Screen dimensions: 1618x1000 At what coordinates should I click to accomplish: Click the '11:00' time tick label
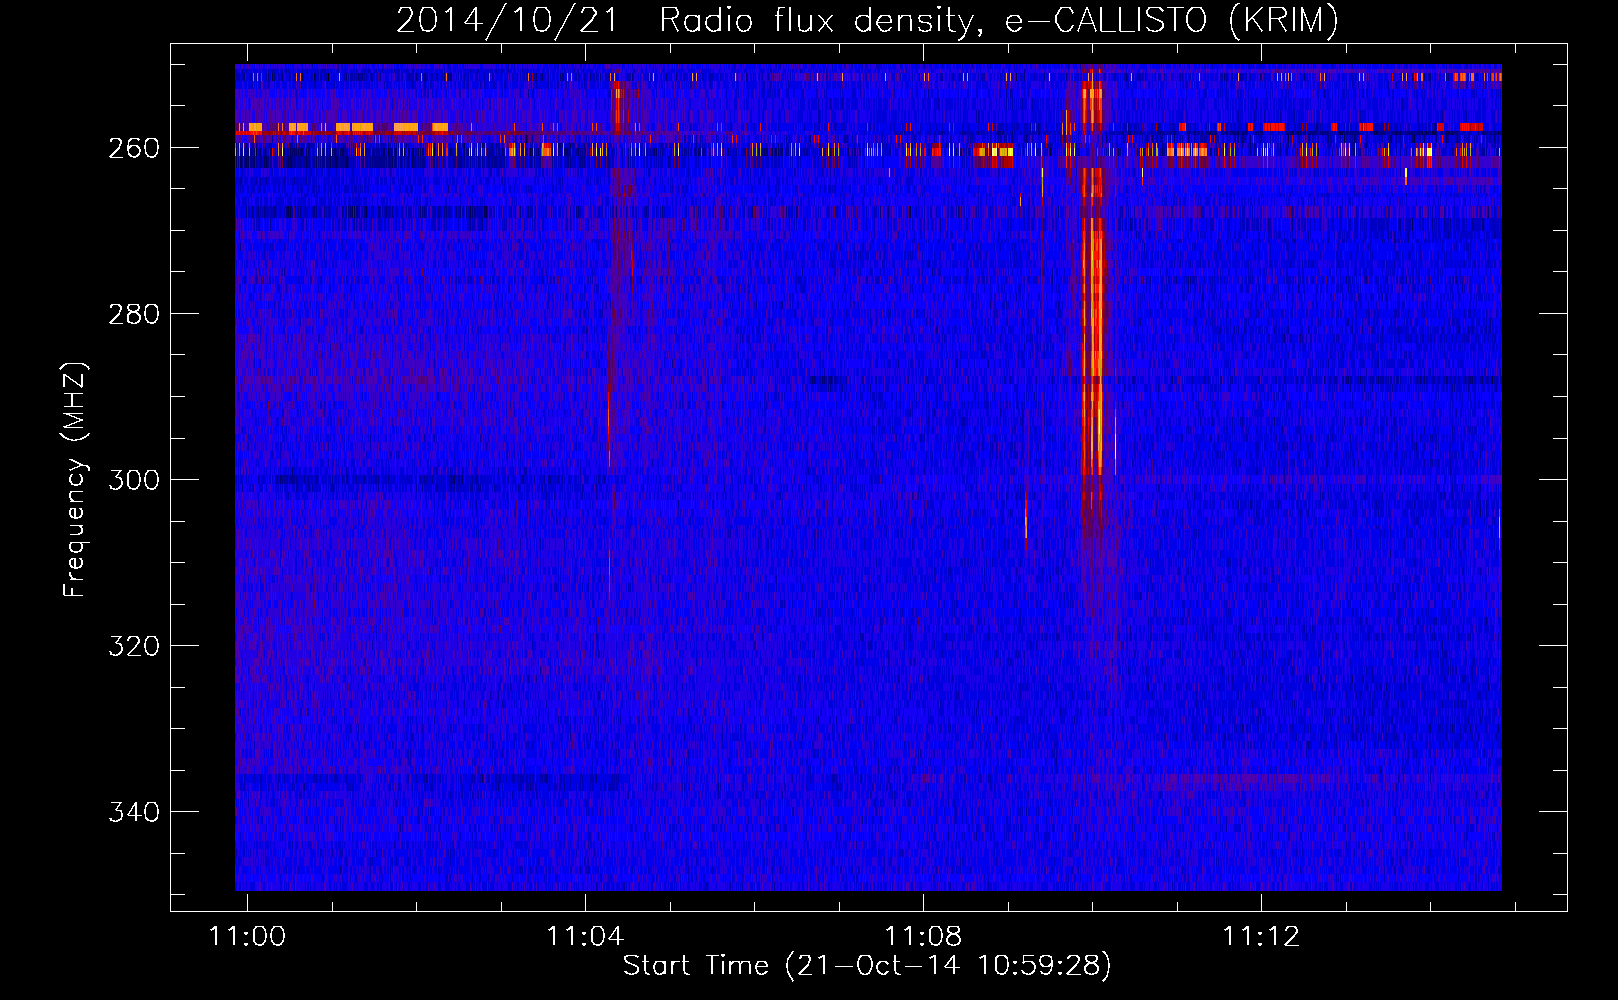pyautogui.click(x=246, y=936)
